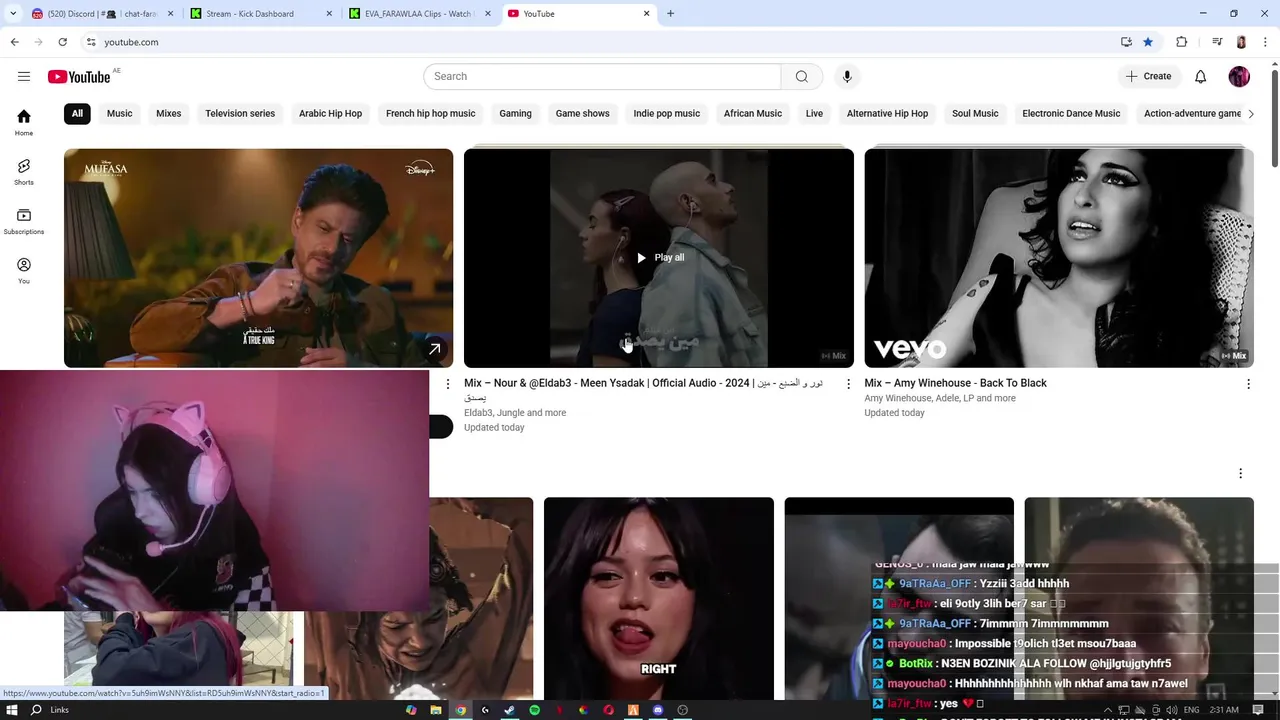Viewport: 1280px width, 720px height.
Task: Click the Create button
Action: click(x=1148, y=76)
